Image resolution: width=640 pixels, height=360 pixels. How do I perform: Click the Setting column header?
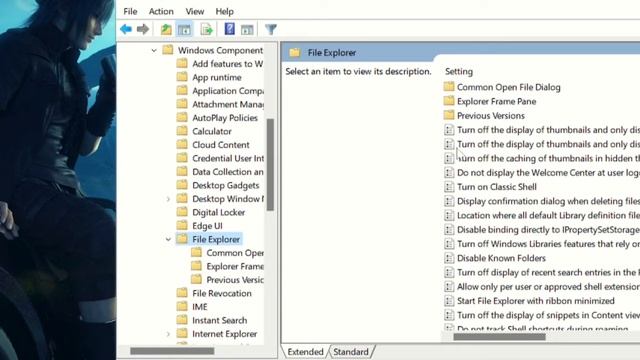point(459,71)
